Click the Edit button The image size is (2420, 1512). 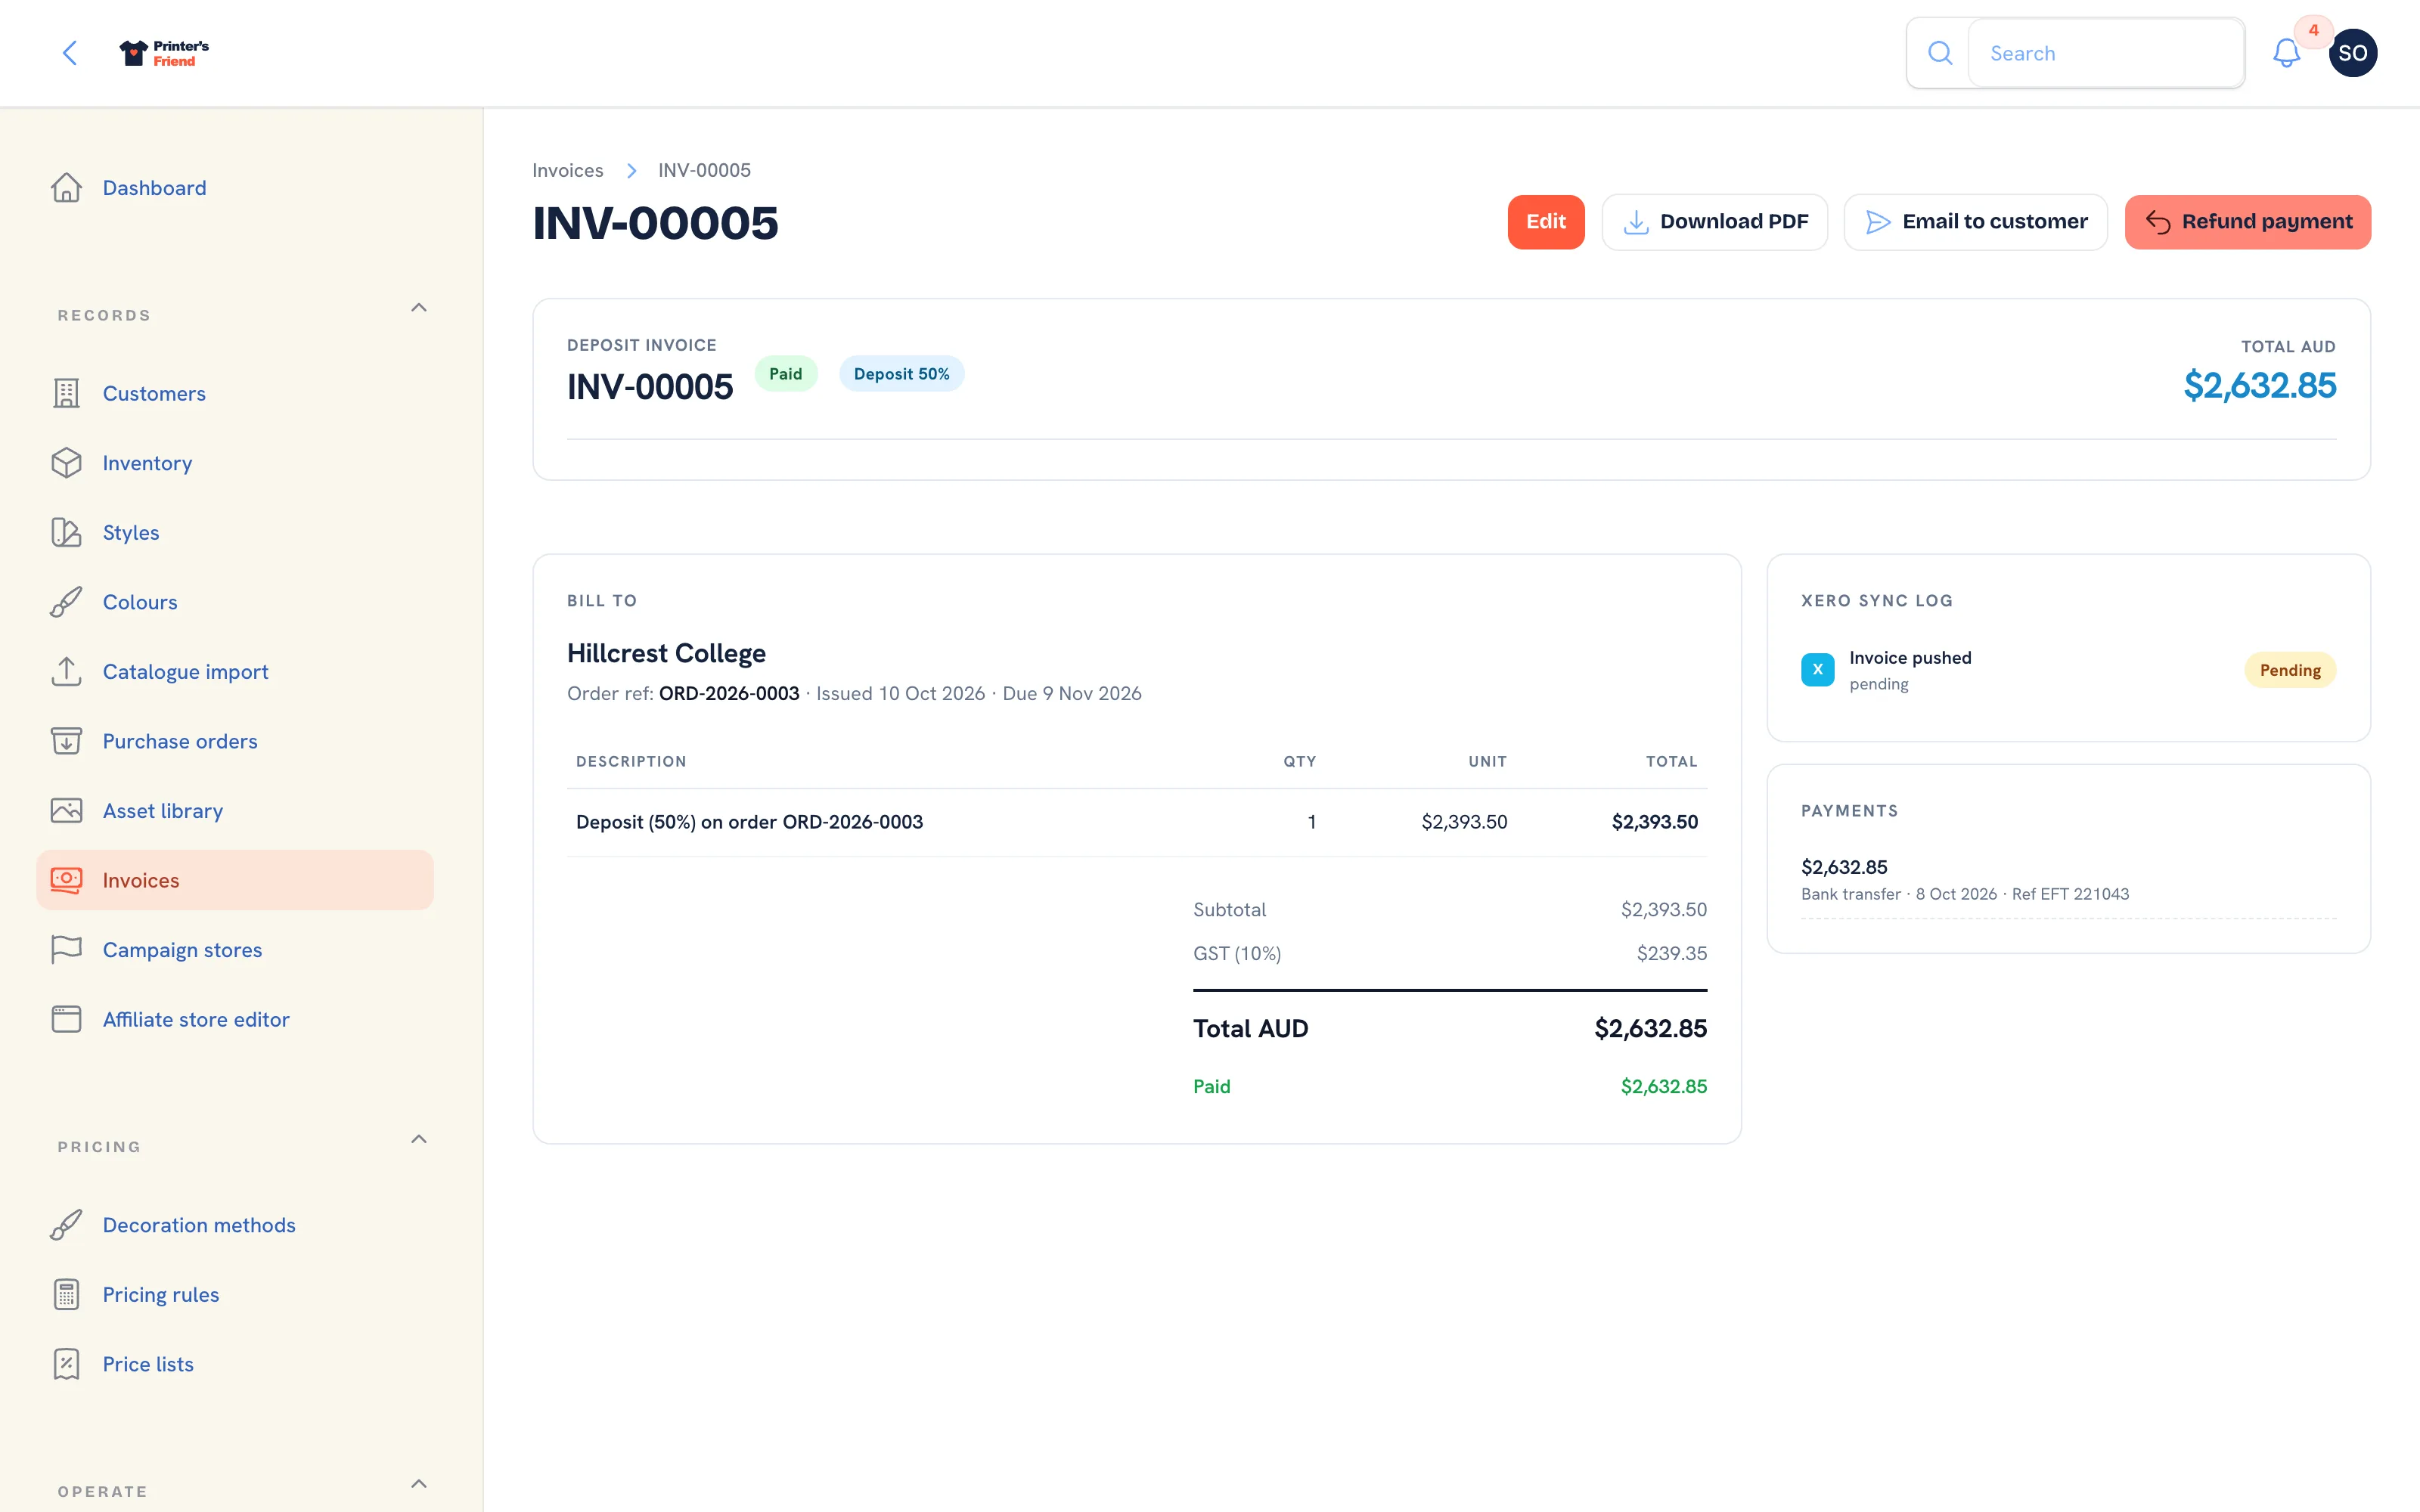1545,222
